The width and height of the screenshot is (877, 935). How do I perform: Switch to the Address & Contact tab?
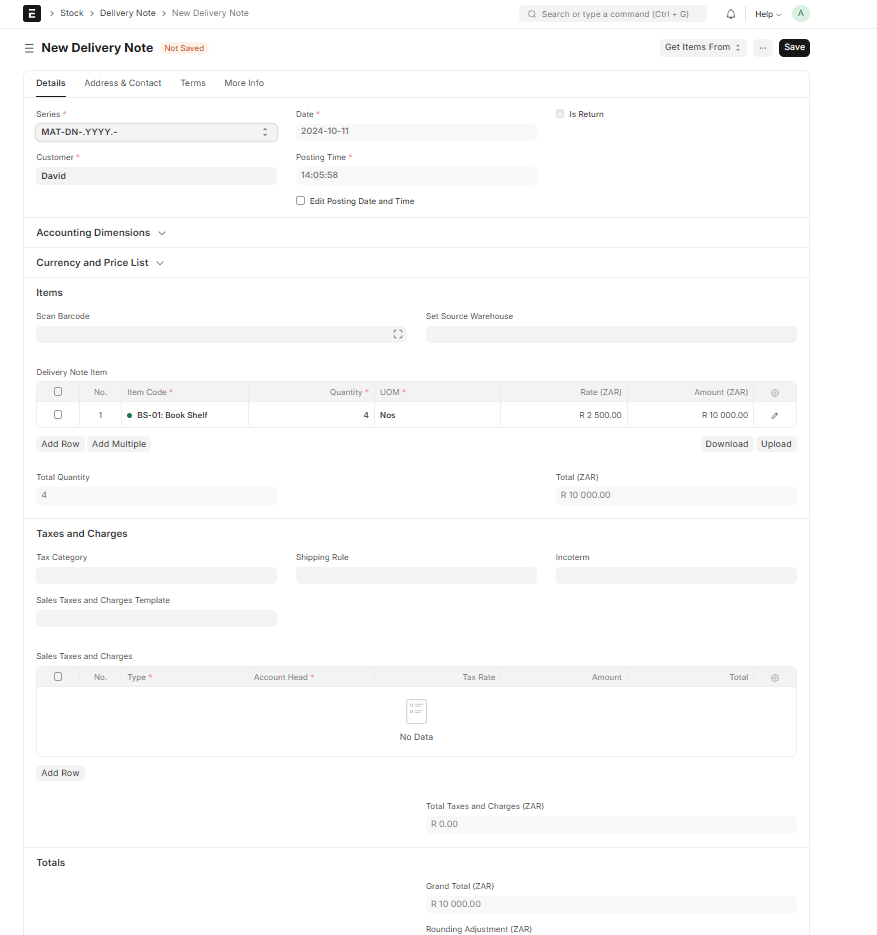coord(123,83)
